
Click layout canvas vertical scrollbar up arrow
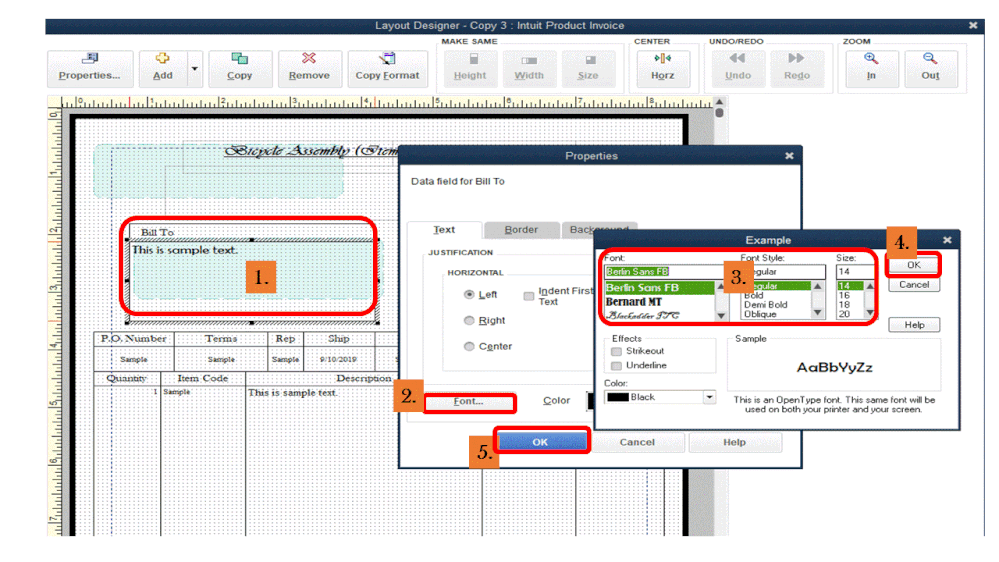click(x=719, y=102)
